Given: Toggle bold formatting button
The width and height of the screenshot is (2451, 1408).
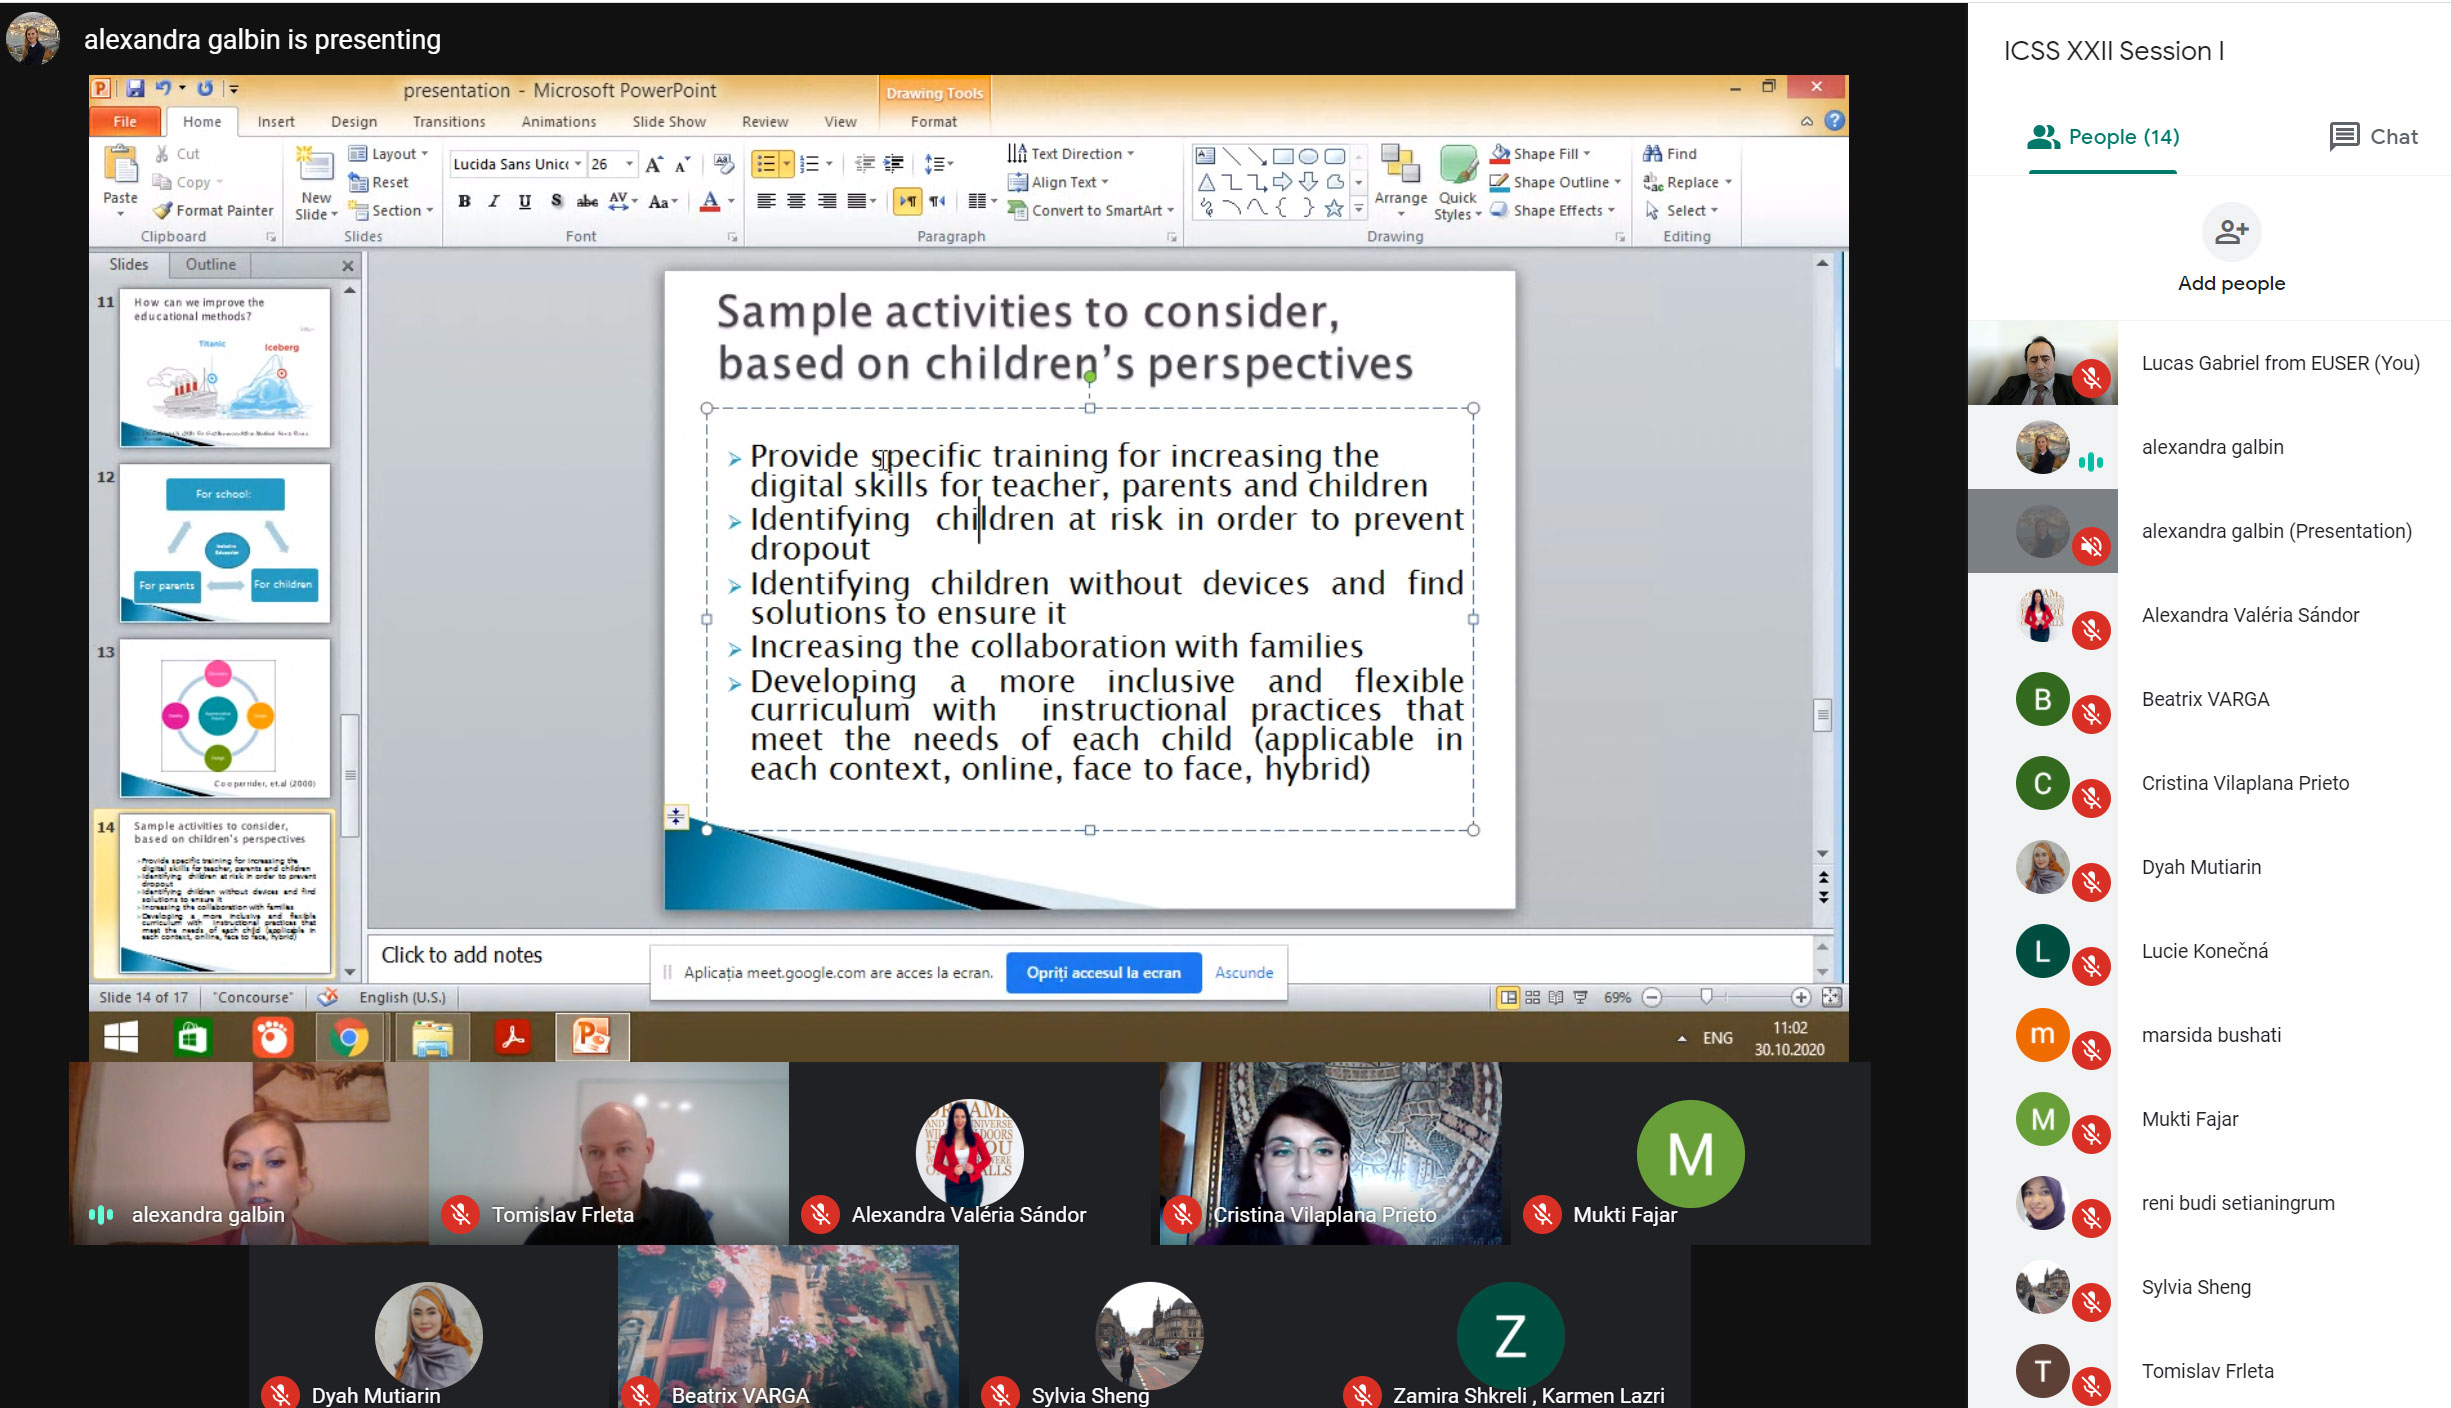Looking at the screenshot, I should click(464, 201).
